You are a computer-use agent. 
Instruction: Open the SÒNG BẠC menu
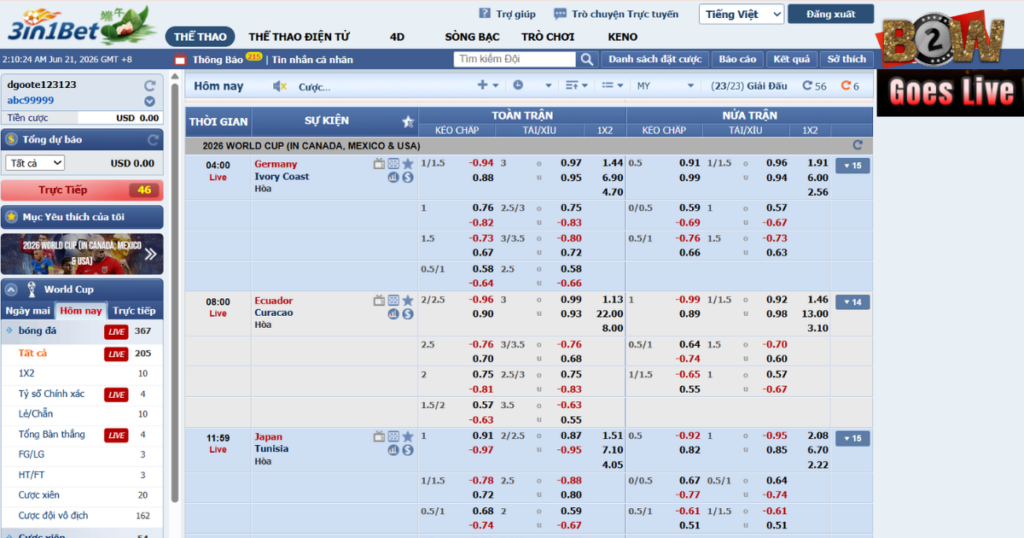pos(472,37)
